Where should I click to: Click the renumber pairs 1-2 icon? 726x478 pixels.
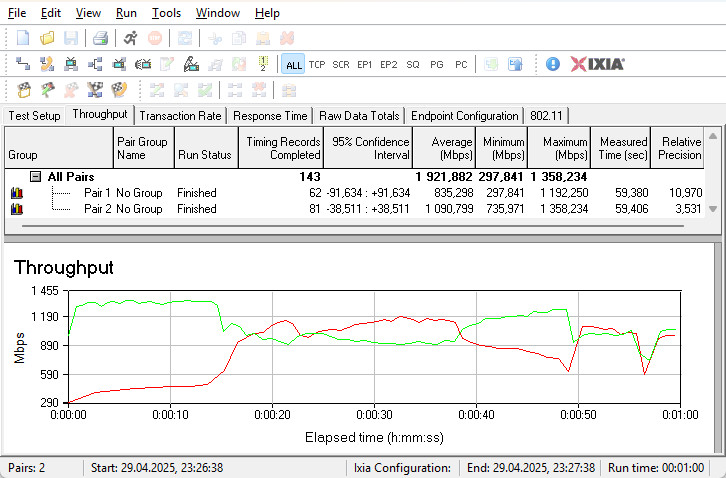(263, 64)
